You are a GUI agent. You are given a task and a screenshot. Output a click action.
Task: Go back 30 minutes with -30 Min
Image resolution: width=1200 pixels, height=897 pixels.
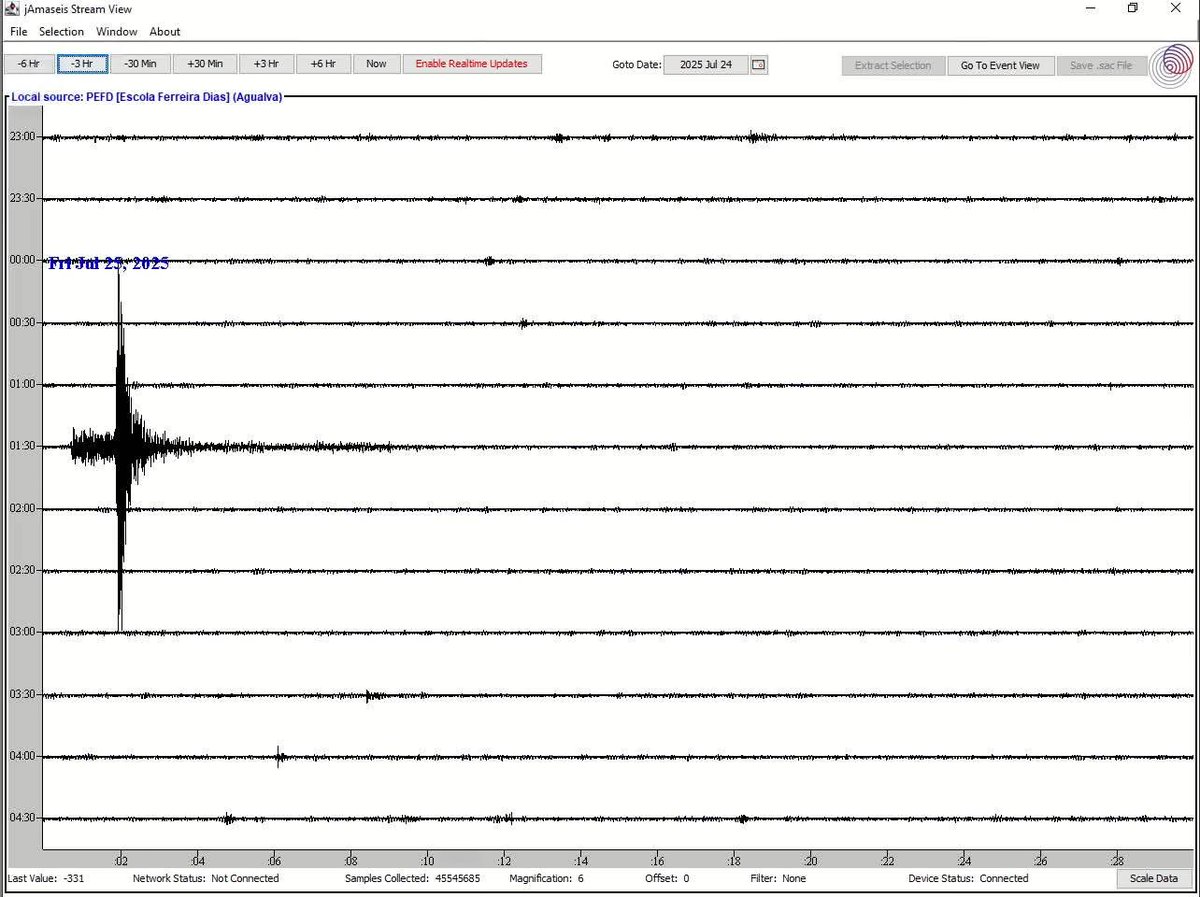click(x=141, y=63)
